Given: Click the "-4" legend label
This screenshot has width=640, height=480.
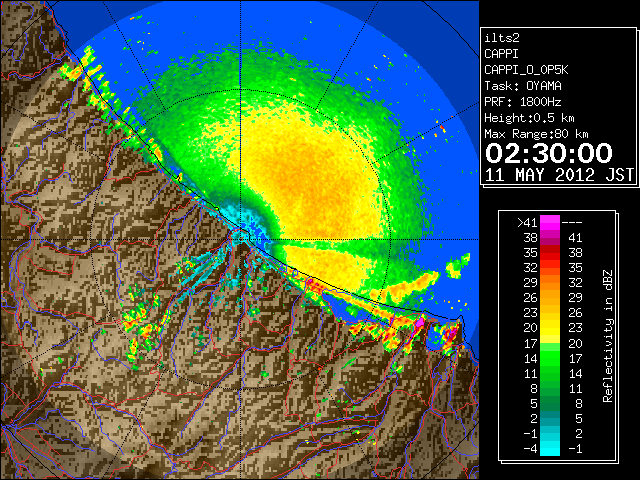Looking at the screenshot, I should pyautogui.click(x=531, y=448).
